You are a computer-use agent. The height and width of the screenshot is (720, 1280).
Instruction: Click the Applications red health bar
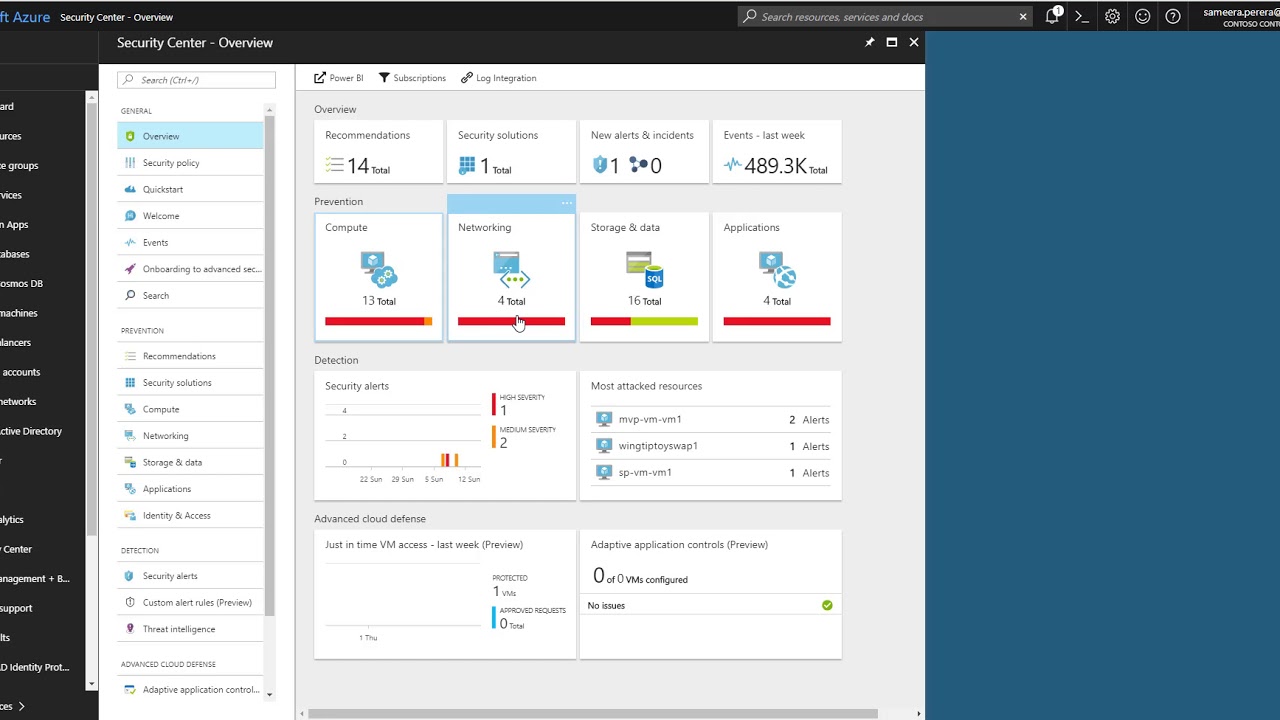[x=777, y=321]
